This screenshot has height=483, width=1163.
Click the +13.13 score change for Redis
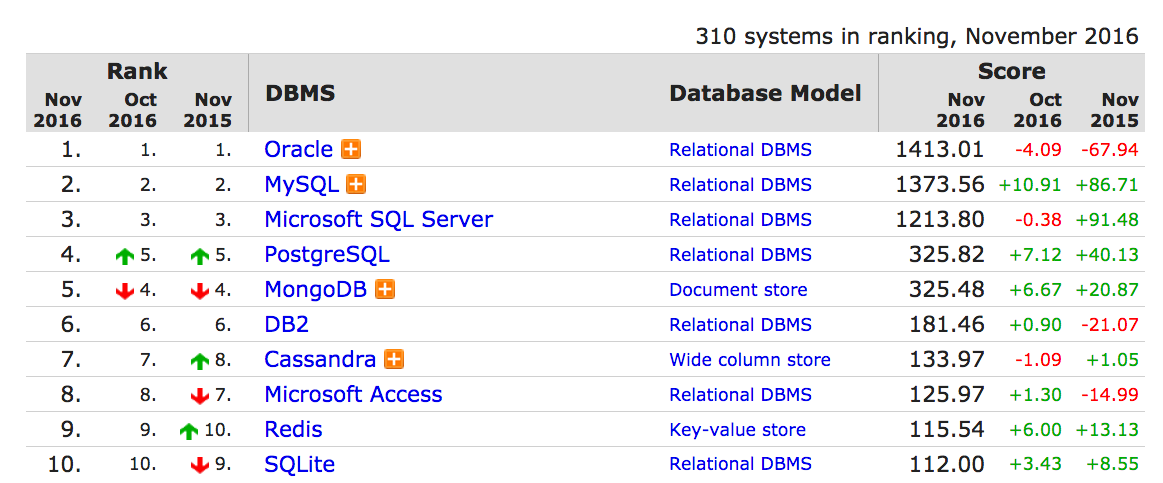pyautogui.click(x=1106, y=430)
